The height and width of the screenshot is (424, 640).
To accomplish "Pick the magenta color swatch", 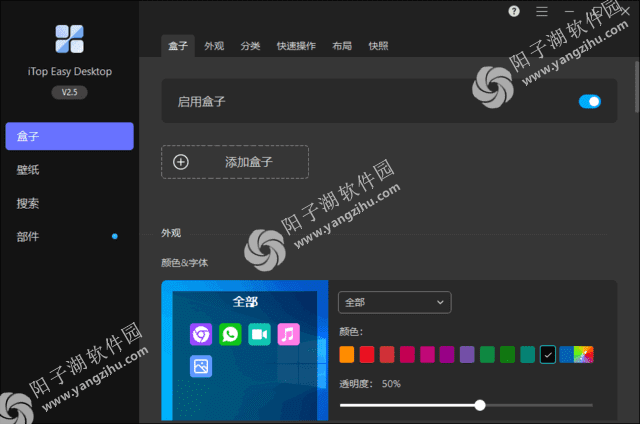I will pyautogui.click(x=427, y=354).
